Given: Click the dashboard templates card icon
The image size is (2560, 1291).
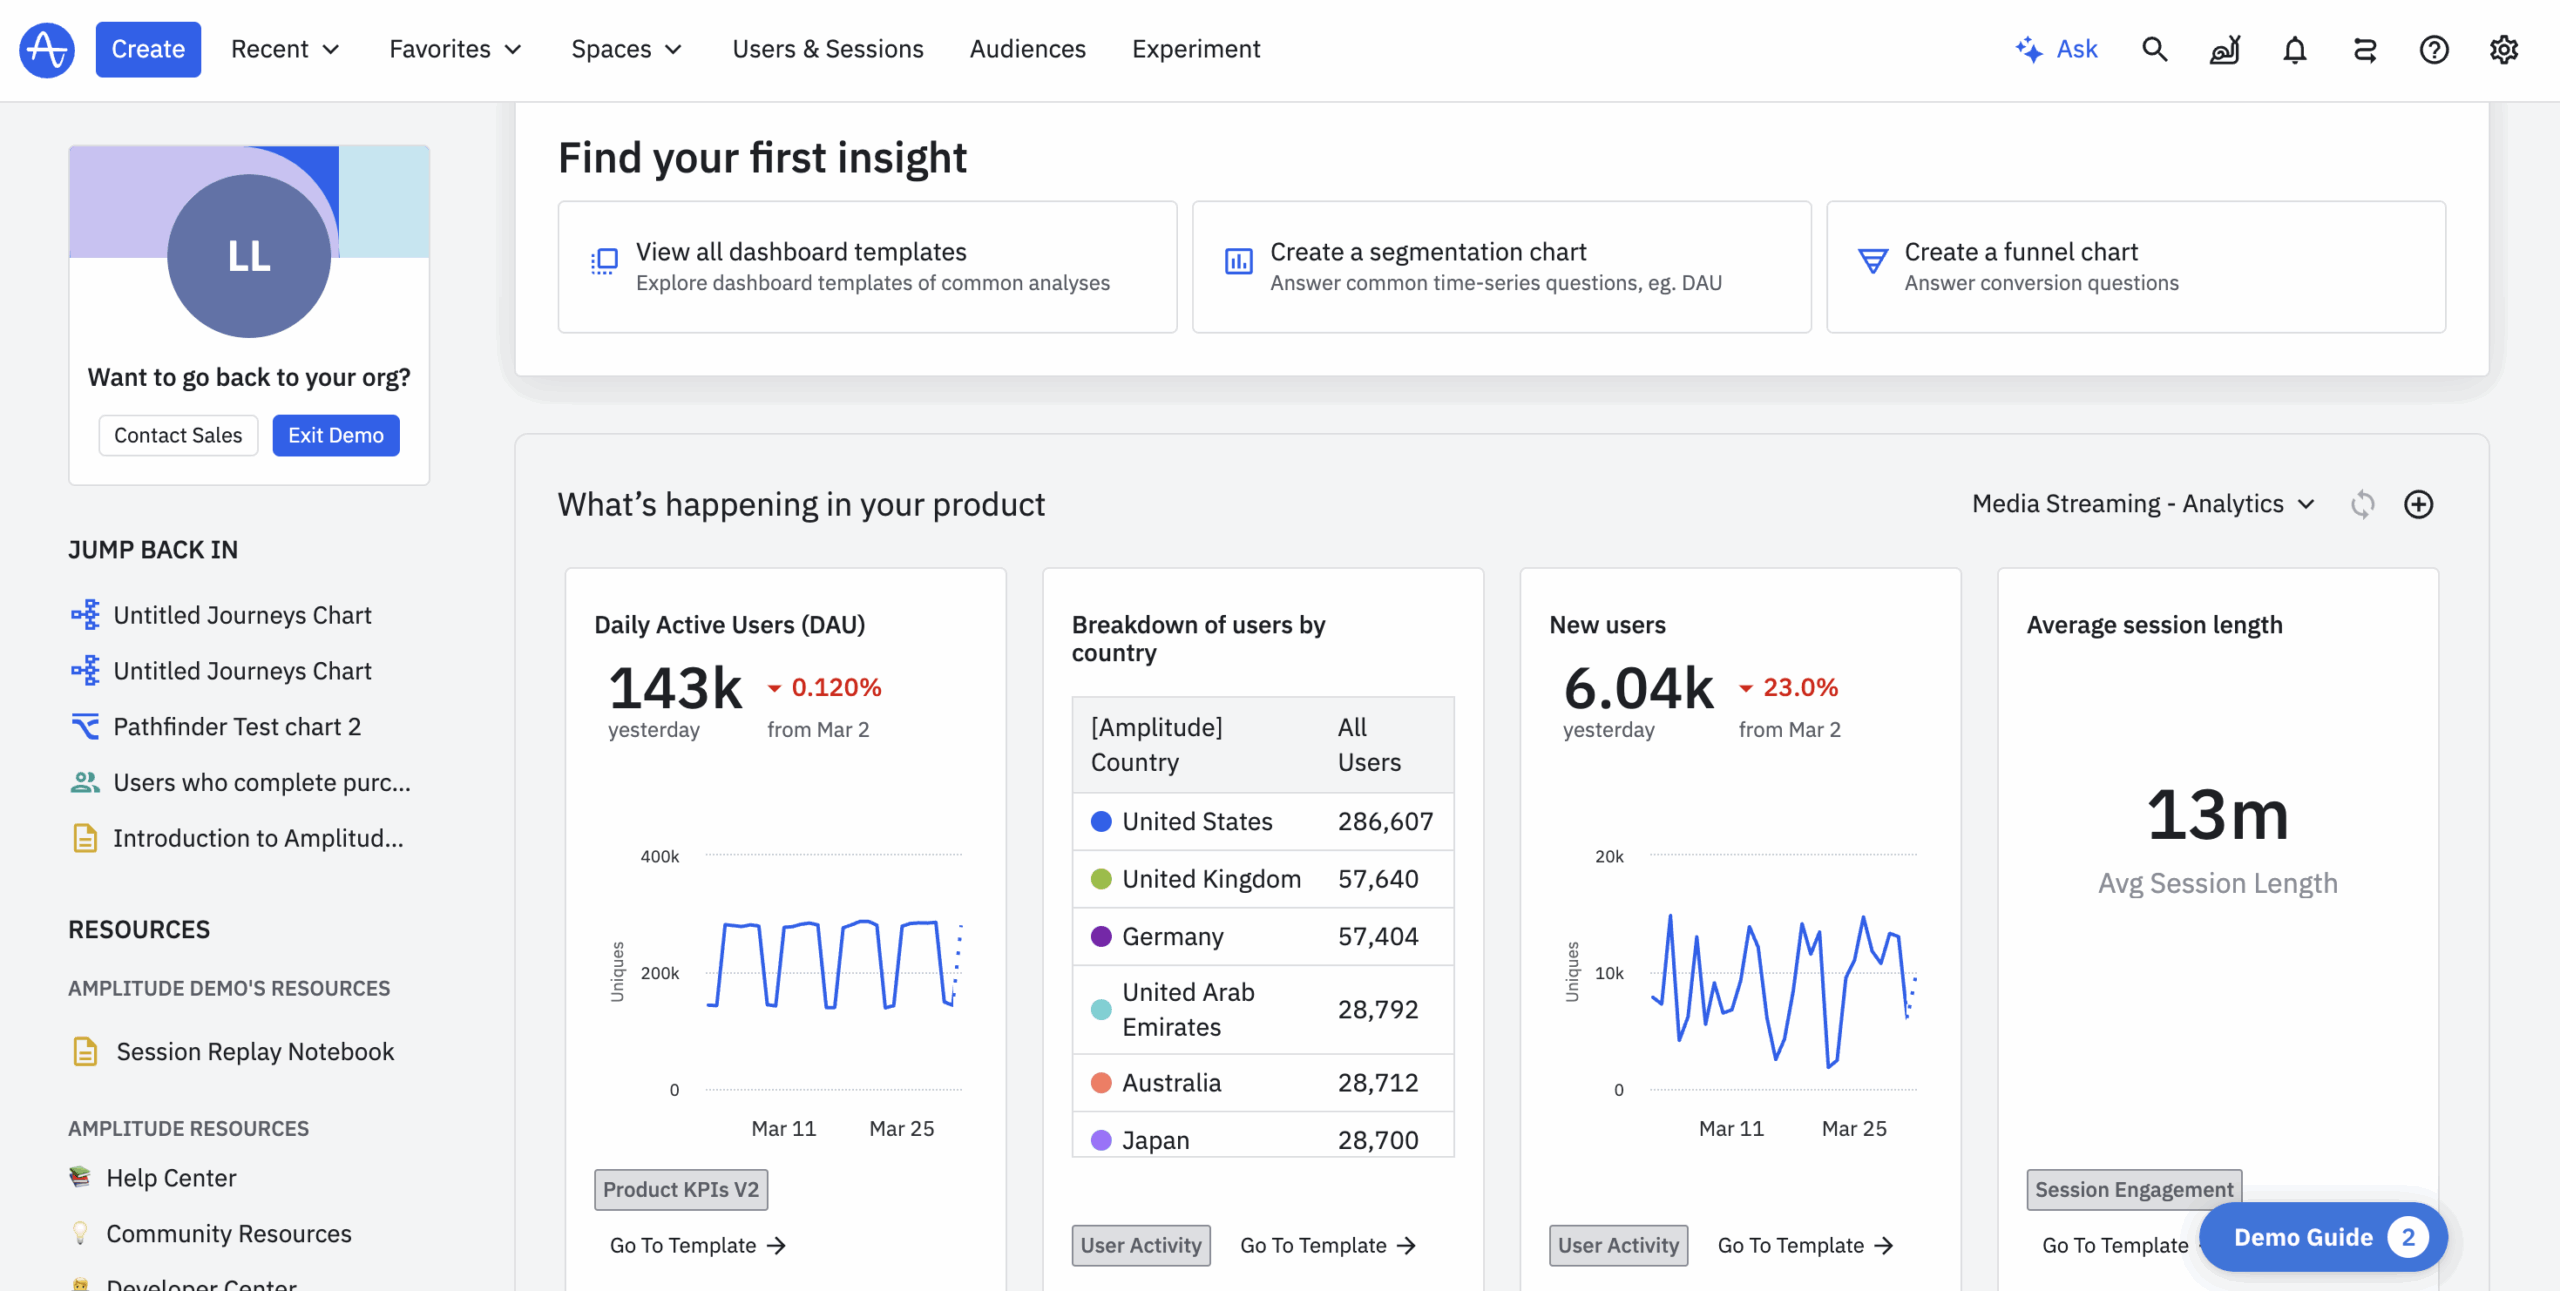Looking at the screenshot, I should 604,262.
